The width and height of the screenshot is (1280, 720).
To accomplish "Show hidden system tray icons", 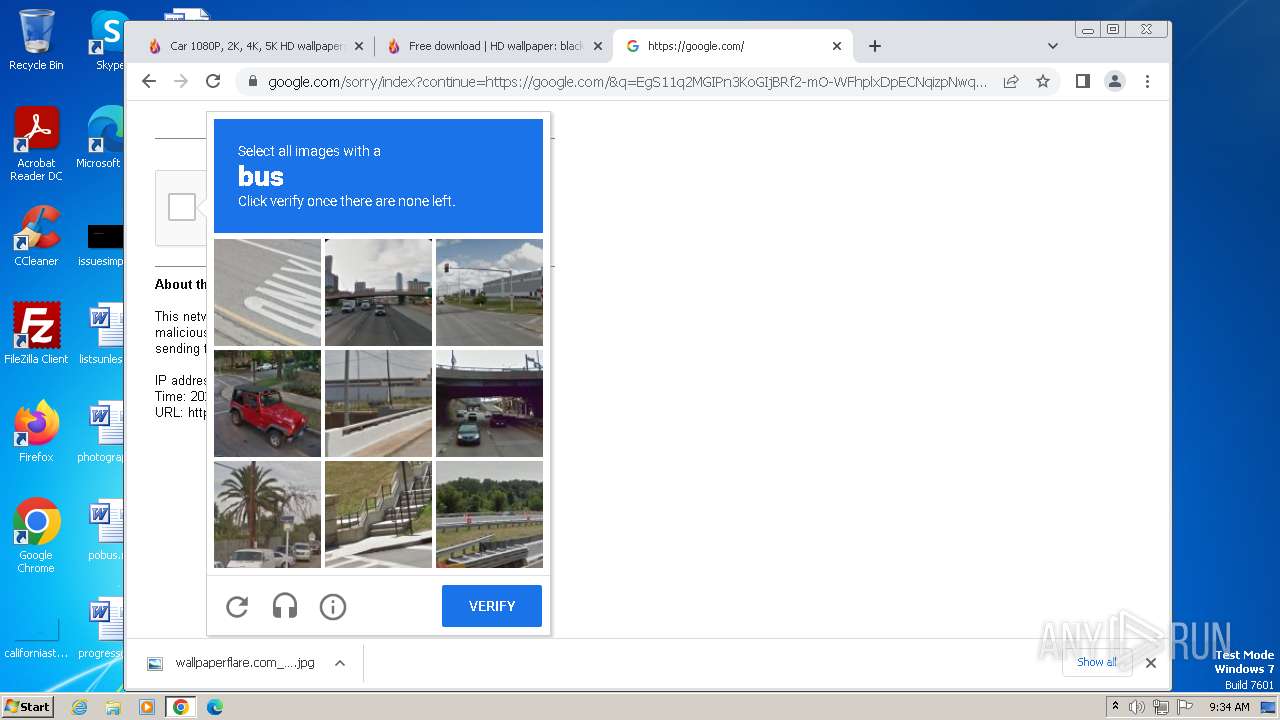I will tap(1116, 707).
